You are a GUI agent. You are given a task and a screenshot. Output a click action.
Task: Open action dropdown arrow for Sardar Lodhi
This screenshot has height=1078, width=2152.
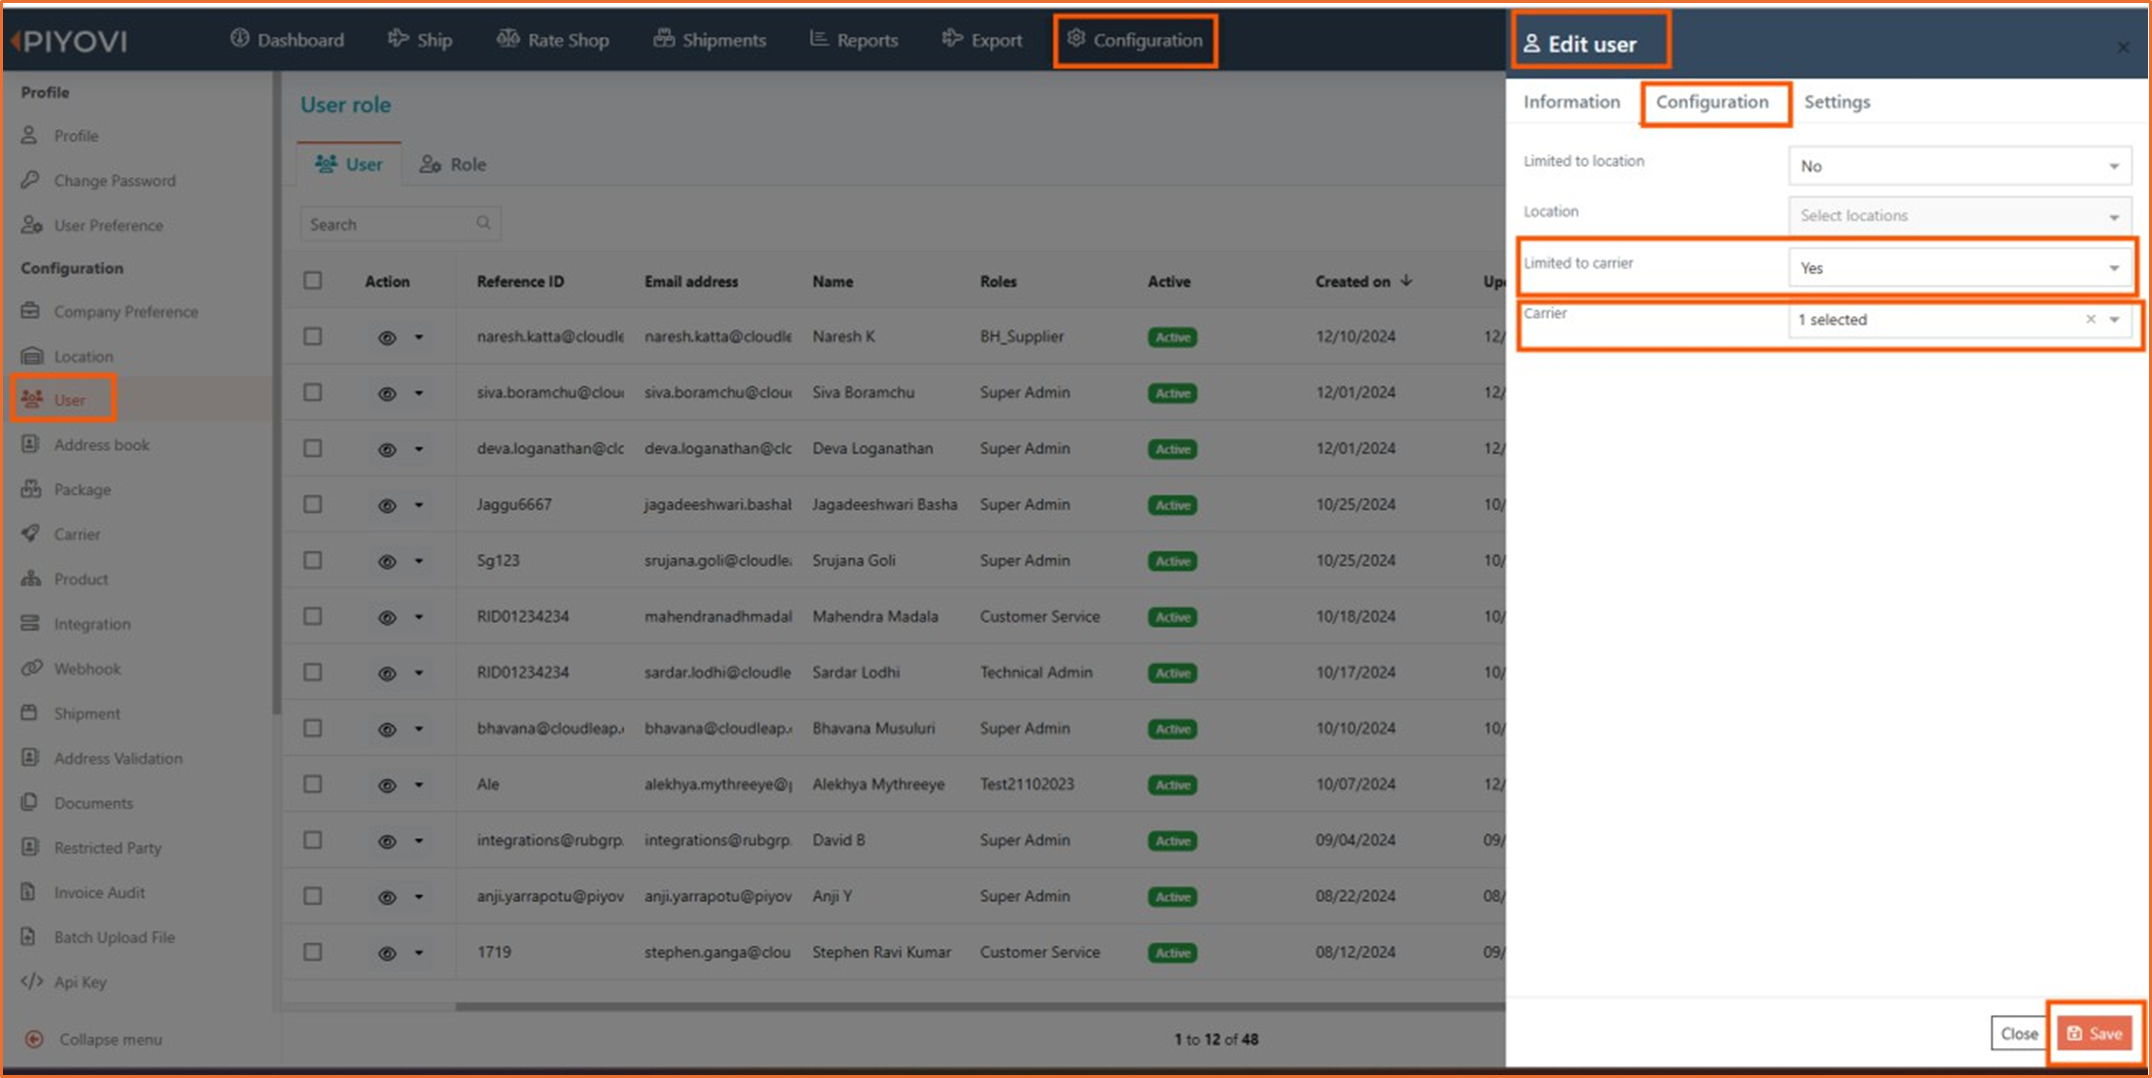pyautogui.click(x=419, y=673)
